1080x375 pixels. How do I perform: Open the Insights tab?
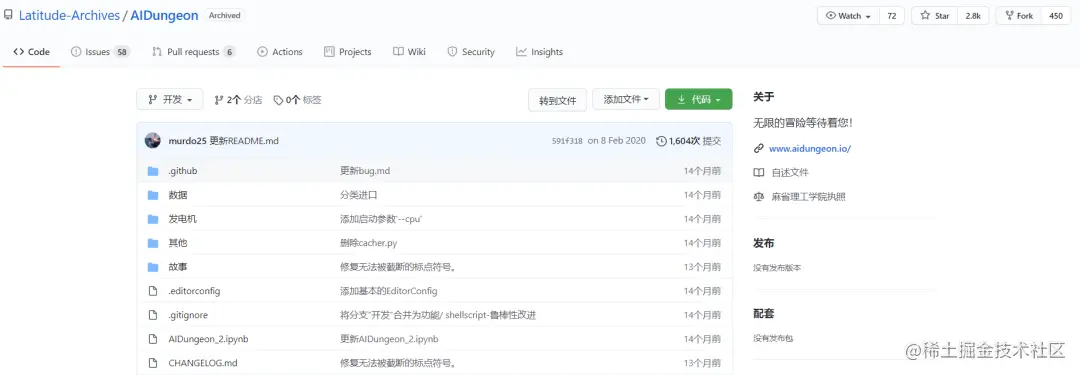pos(539,52)
